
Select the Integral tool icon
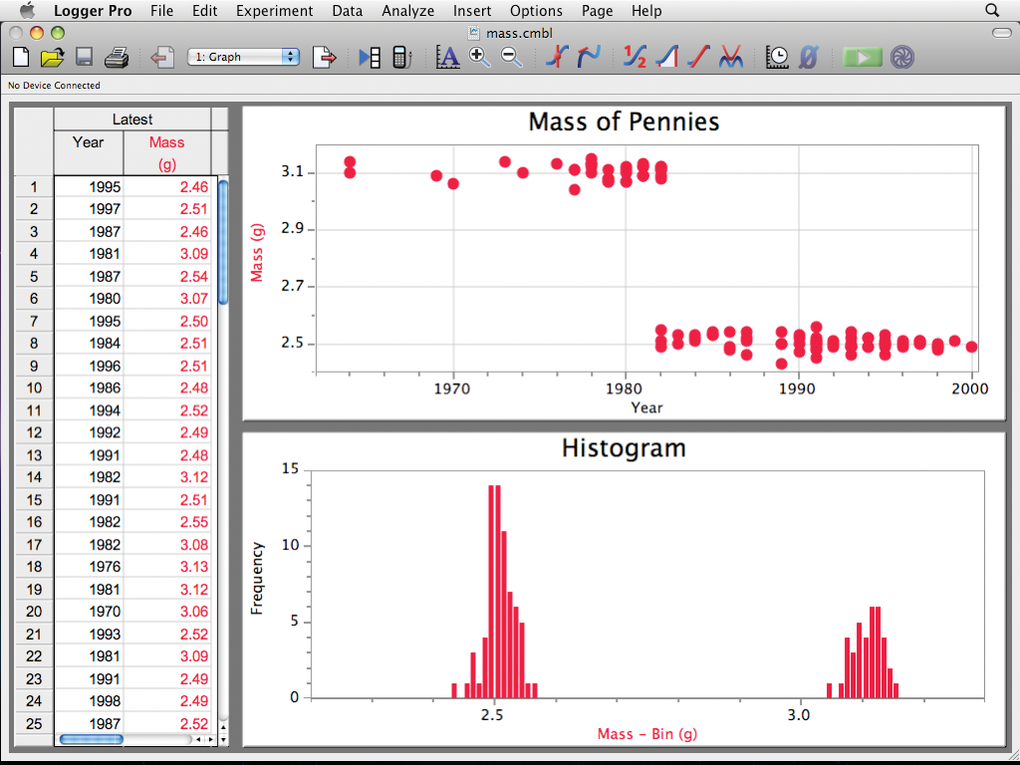666,58
